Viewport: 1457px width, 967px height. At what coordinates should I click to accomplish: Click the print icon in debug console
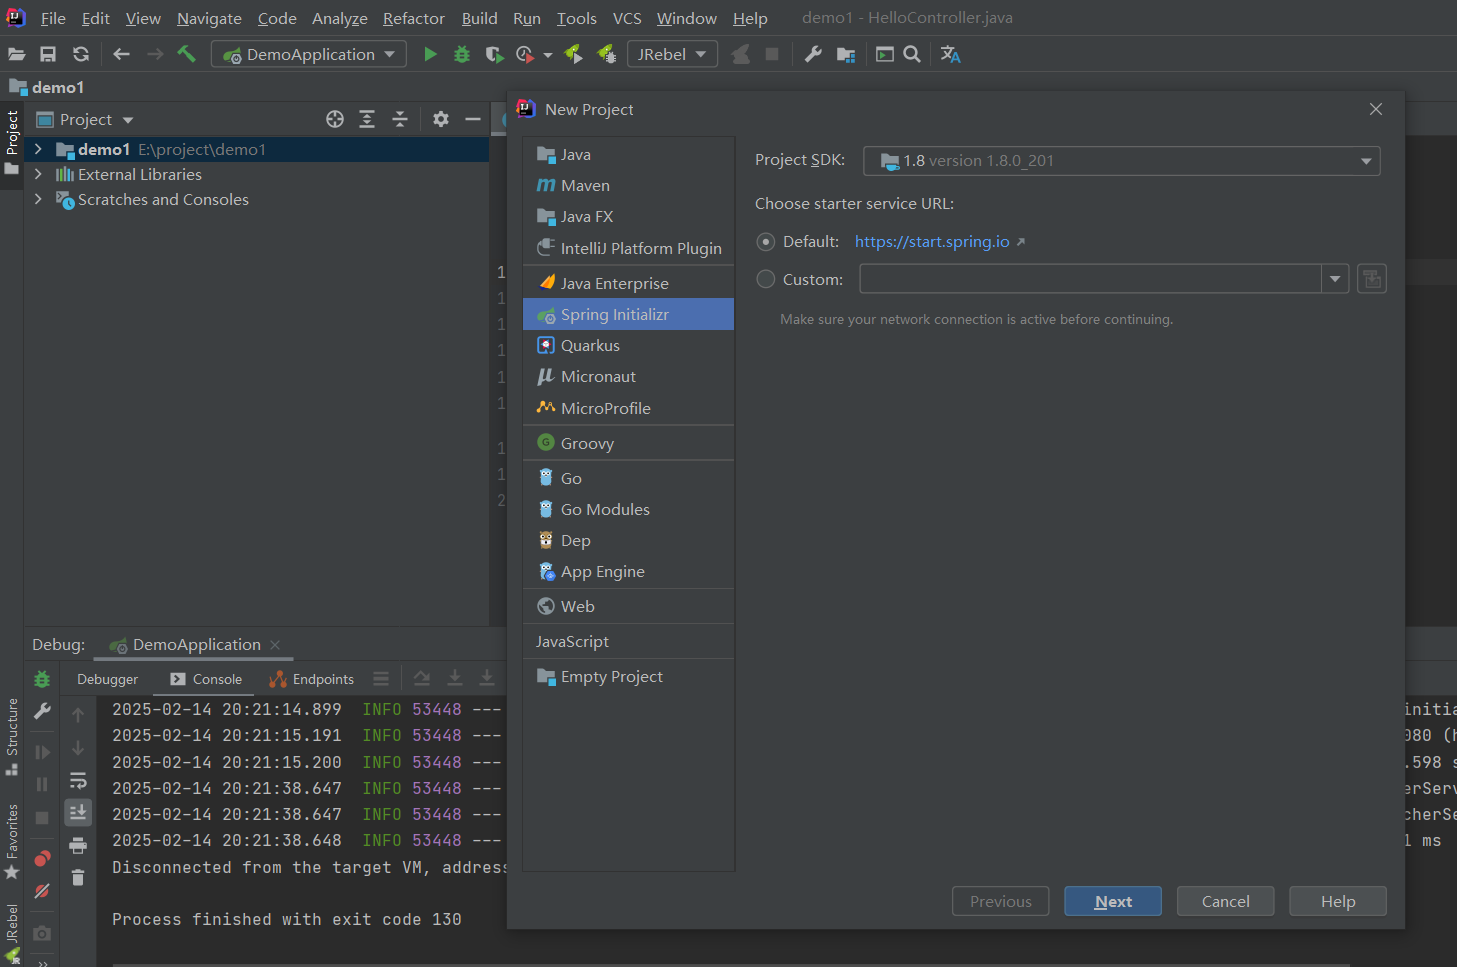(78, 846)
